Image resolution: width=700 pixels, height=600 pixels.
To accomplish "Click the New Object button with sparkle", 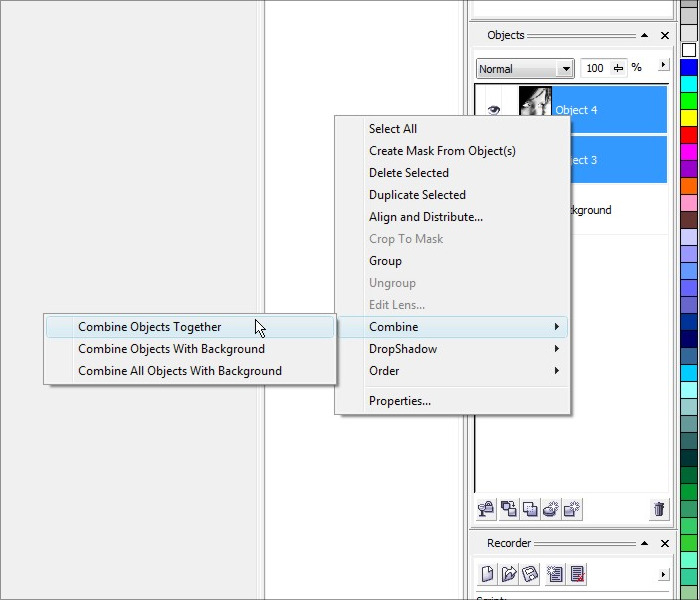I will coord(572,509).
